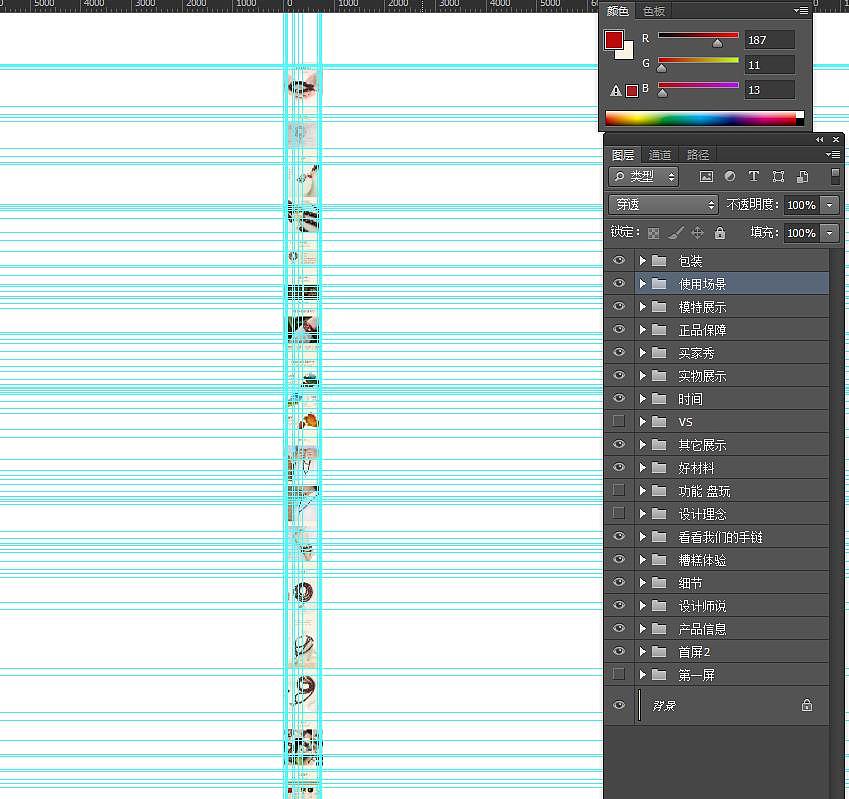
Task: Expand the 正品保障 group
Action: click(x=643, y=330)
